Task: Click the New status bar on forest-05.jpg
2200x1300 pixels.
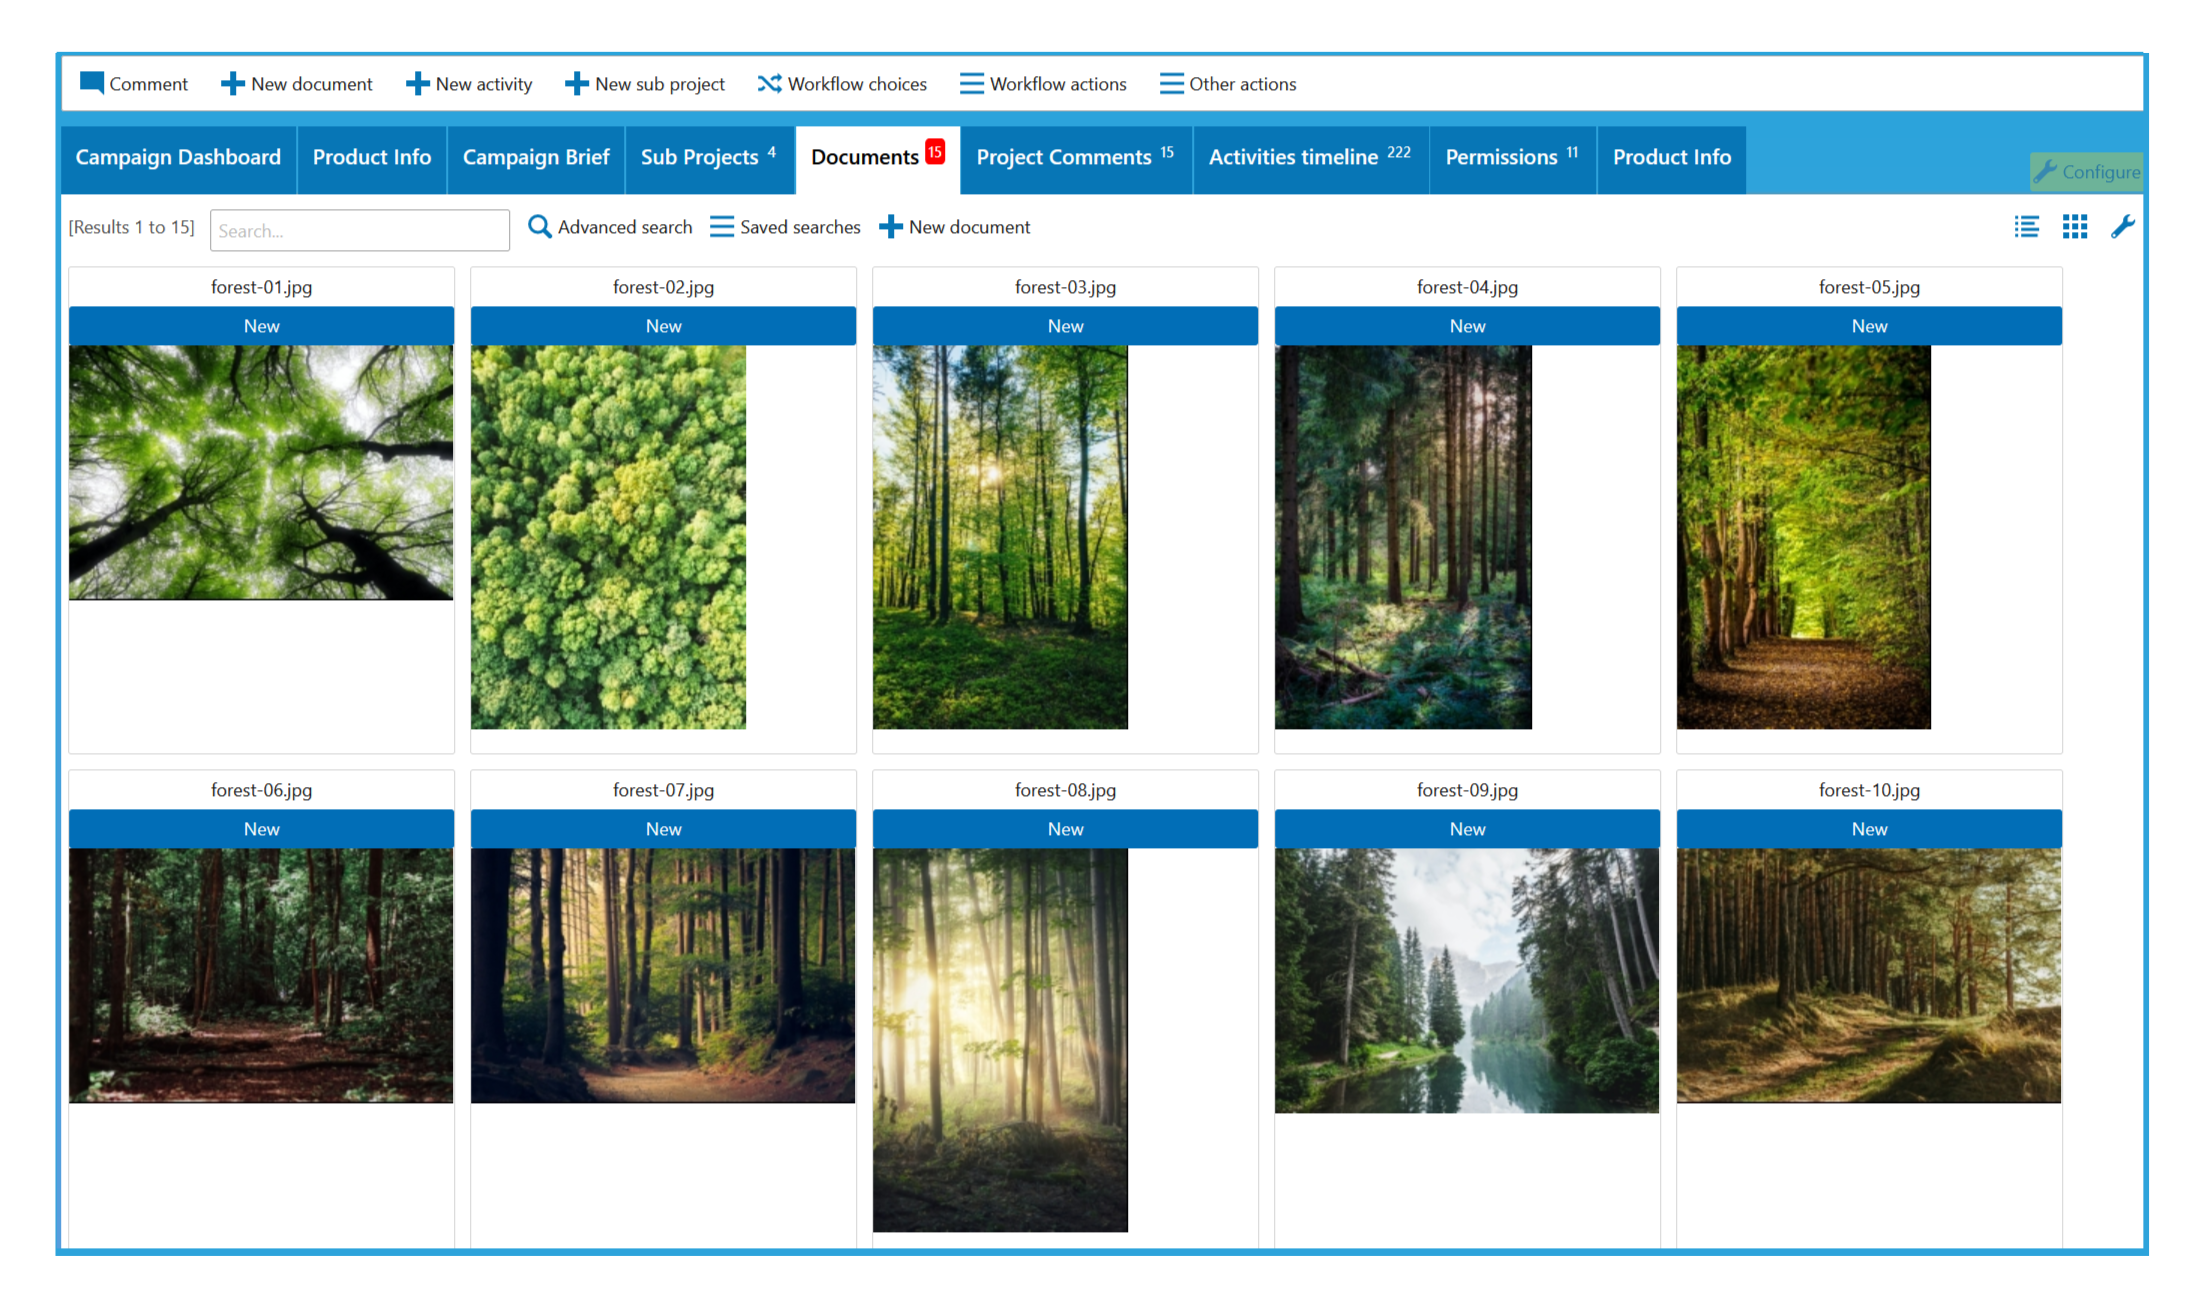Action: tap(1869, 326)
